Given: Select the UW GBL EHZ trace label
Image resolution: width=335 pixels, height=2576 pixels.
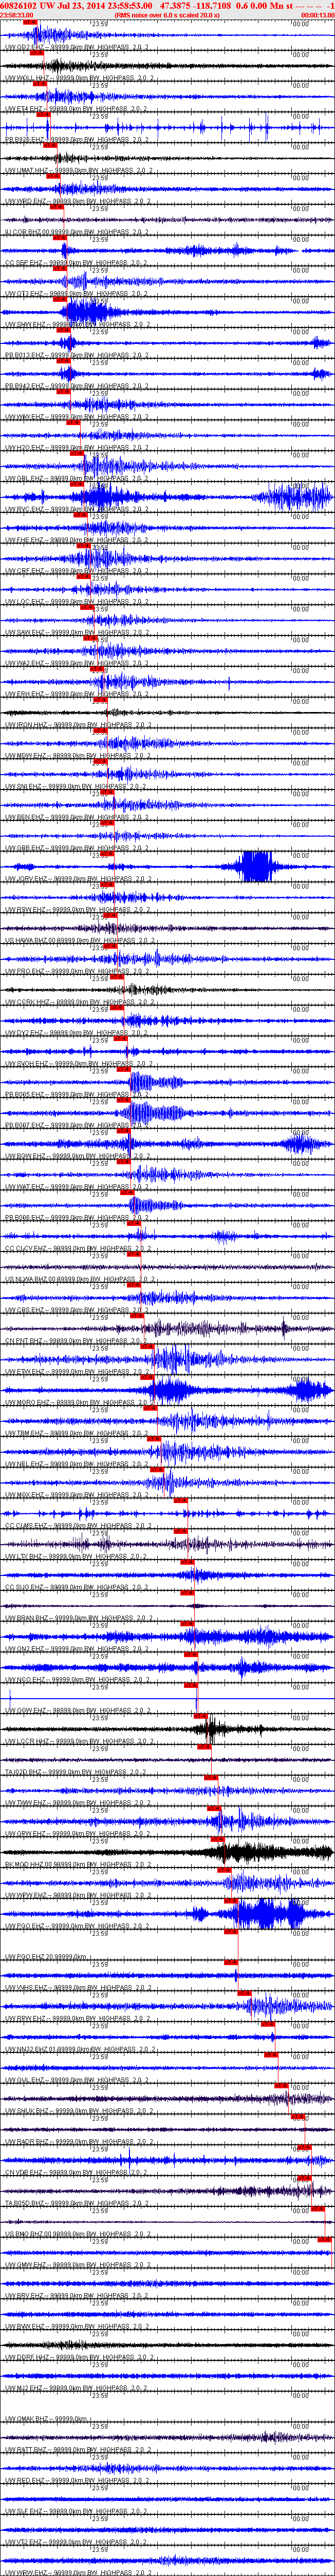Looking at the screenshot, I should click(x=78, y=479).
